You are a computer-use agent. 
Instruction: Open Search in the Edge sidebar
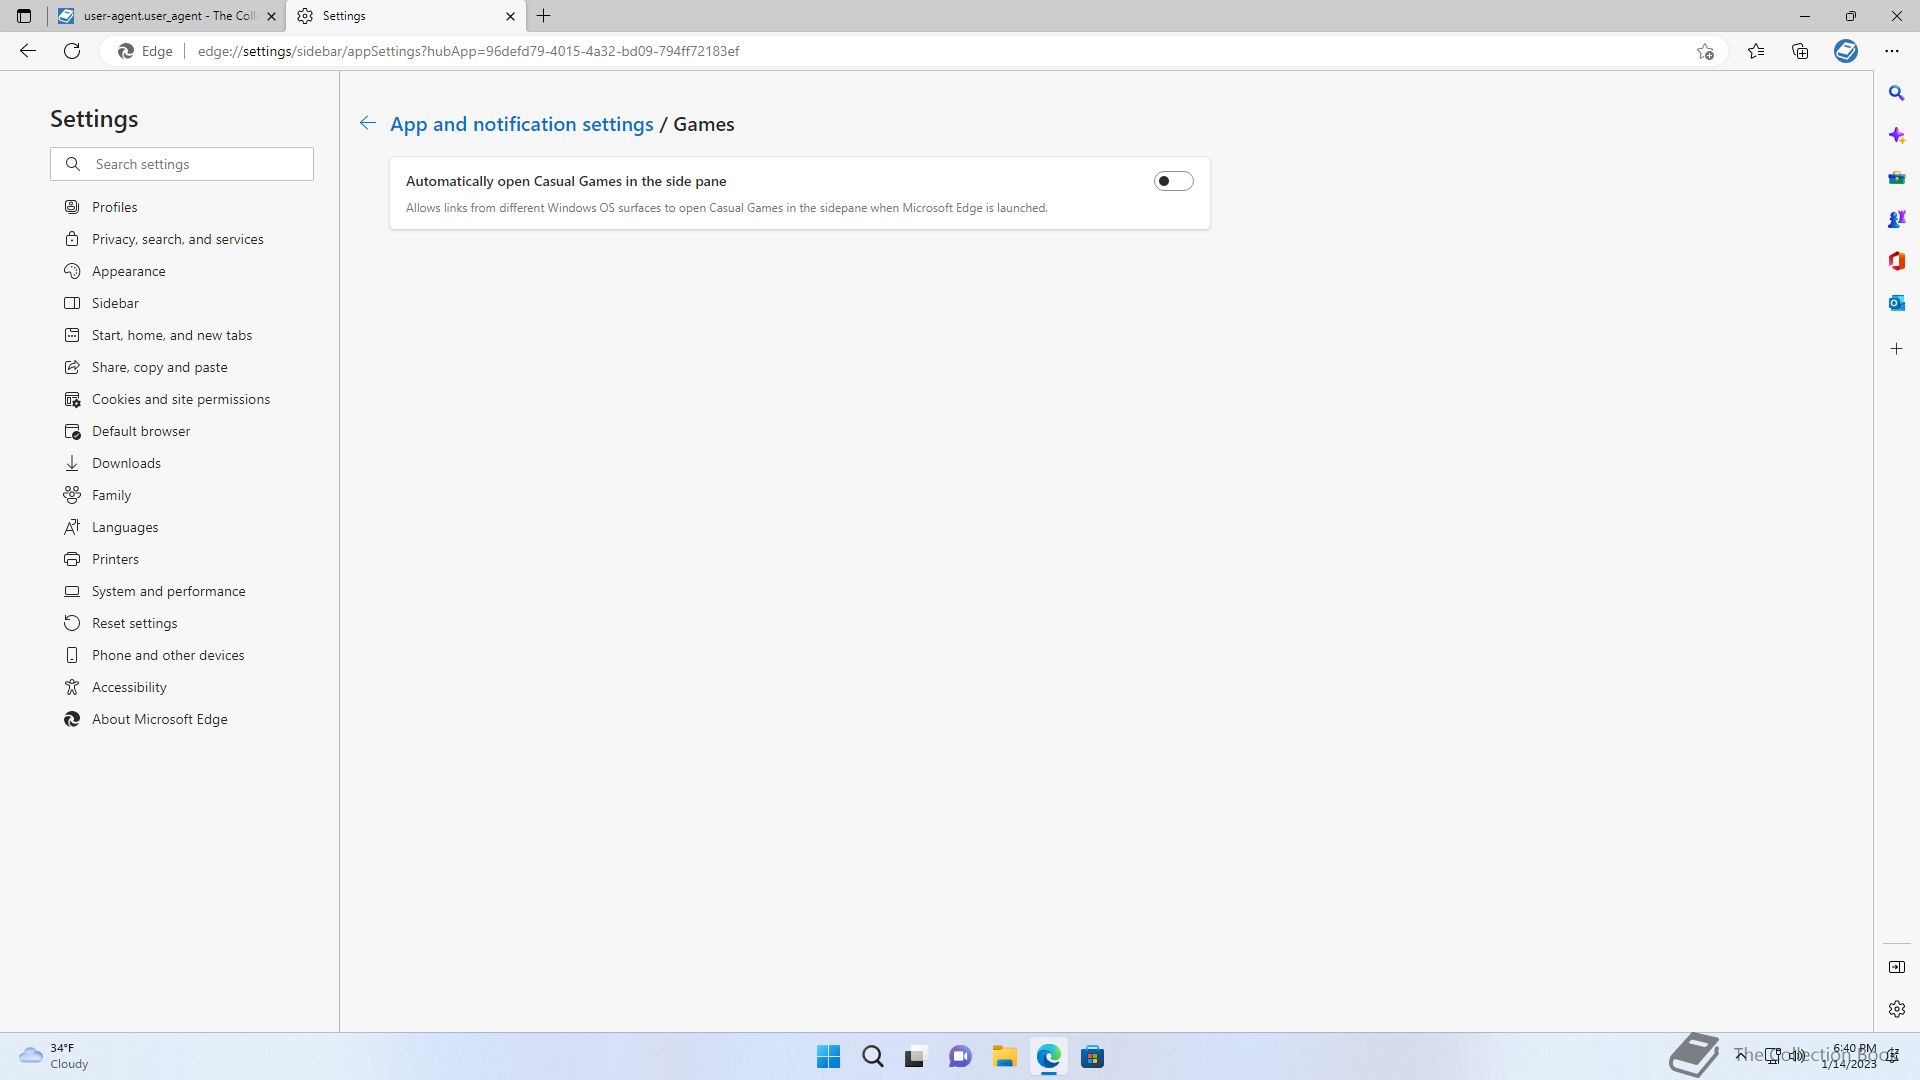pyautogui.click(x=1896, y=93)
